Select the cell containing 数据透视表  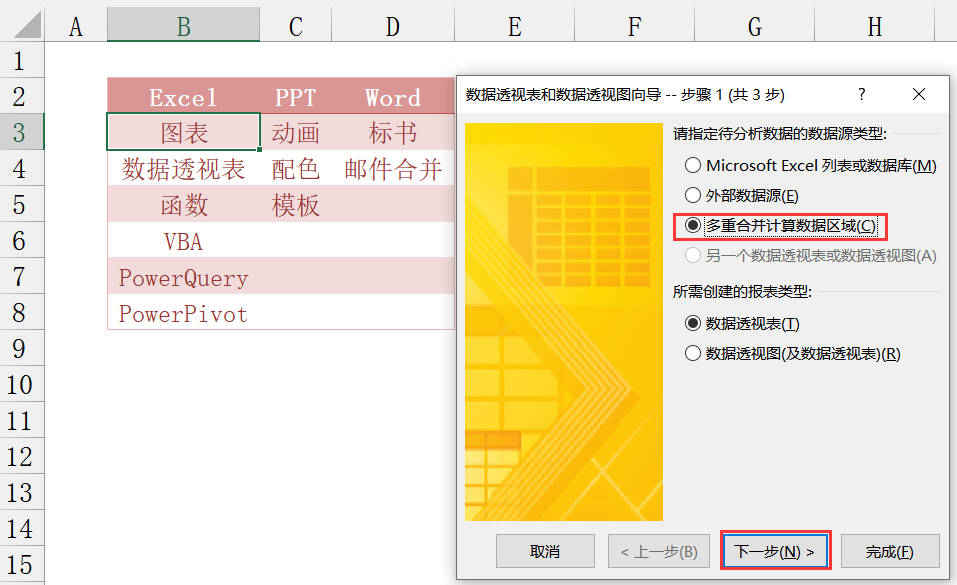[183, 168]
